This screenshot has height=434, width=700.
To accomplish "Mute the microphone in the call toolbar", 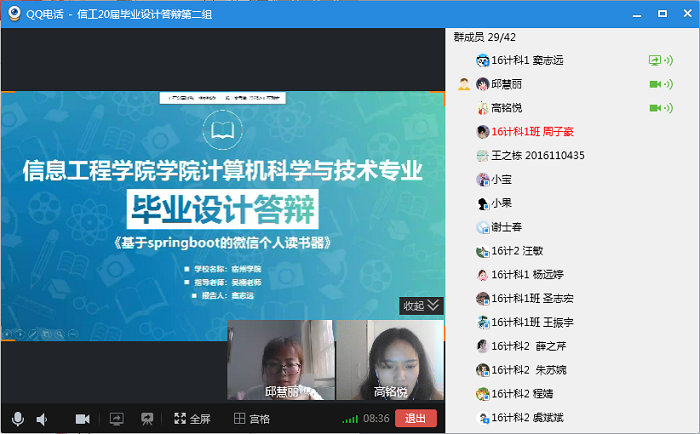I will point(17,419).
